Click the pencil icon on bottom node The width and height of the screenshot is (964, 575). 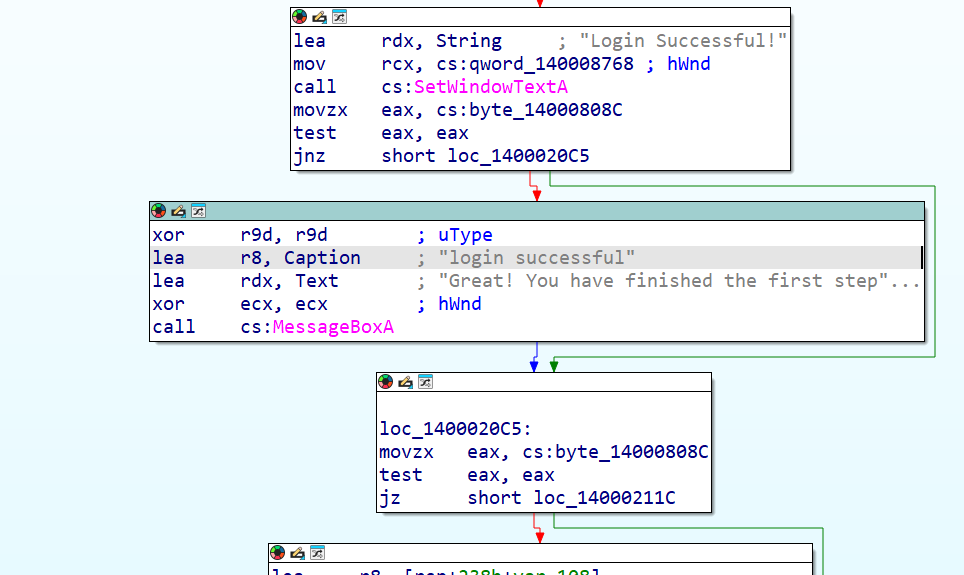[x=297, y=553]
